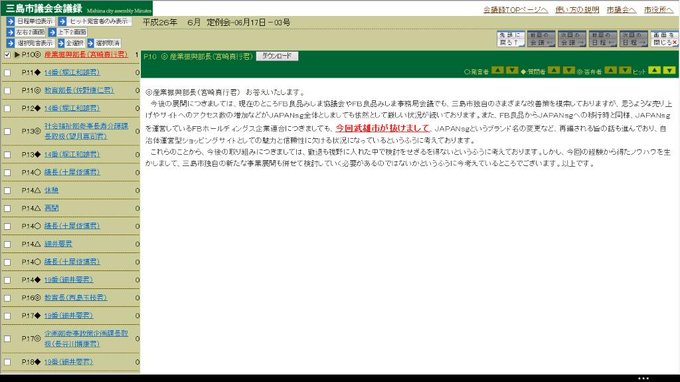This screenshot has width=680, height=382.
Task: Select 上下2画面 split layout
Action: [x=68, y=32]
